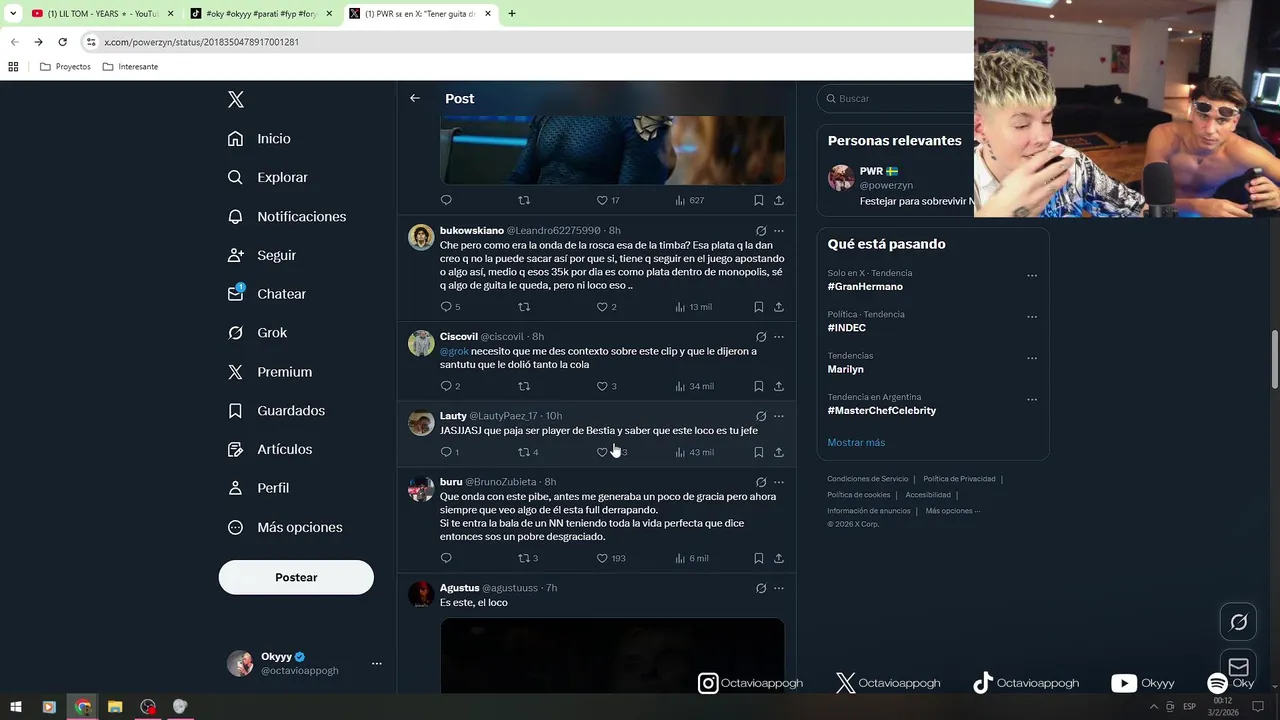Viewport: 1280px width, 720px height.
Task: Switch to the TikTok #oky tab
Action: tap(262, 14)
